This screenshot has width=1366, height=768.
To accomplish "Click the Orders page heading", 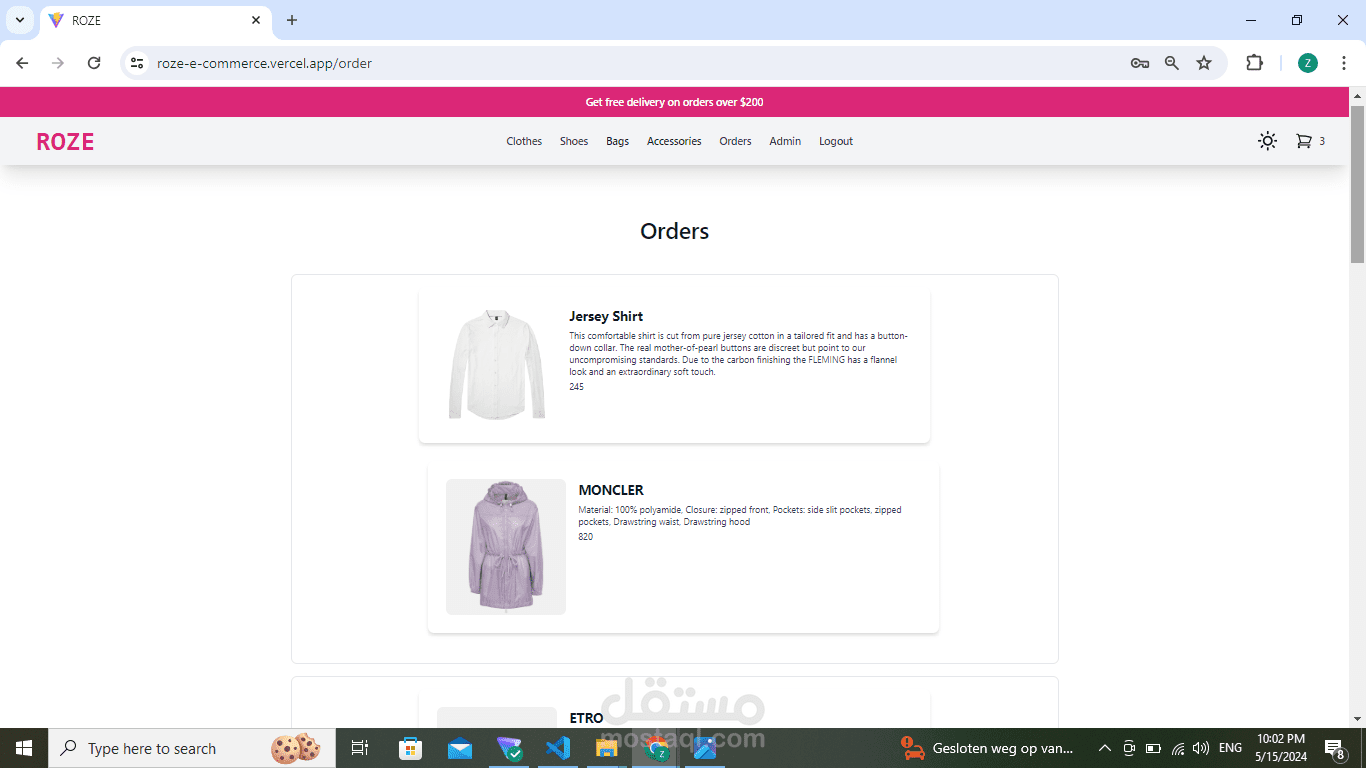I will coord(675,231).
